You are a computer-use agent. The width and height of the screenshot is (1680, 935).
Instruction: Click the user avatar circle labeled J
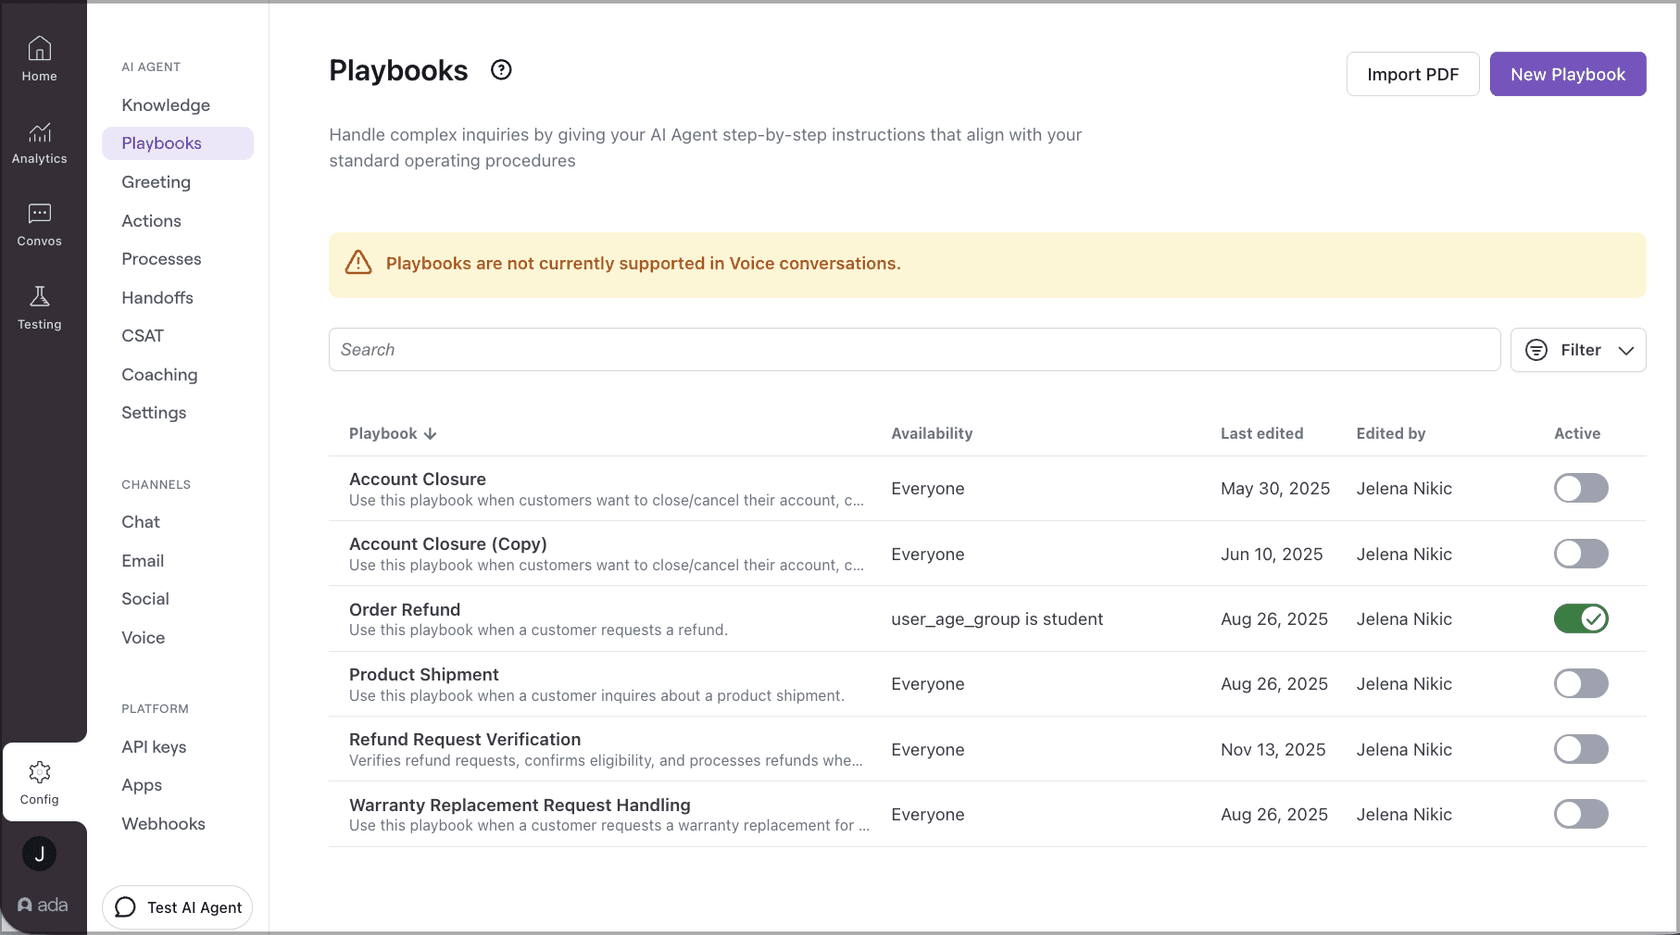pos(39,854)
